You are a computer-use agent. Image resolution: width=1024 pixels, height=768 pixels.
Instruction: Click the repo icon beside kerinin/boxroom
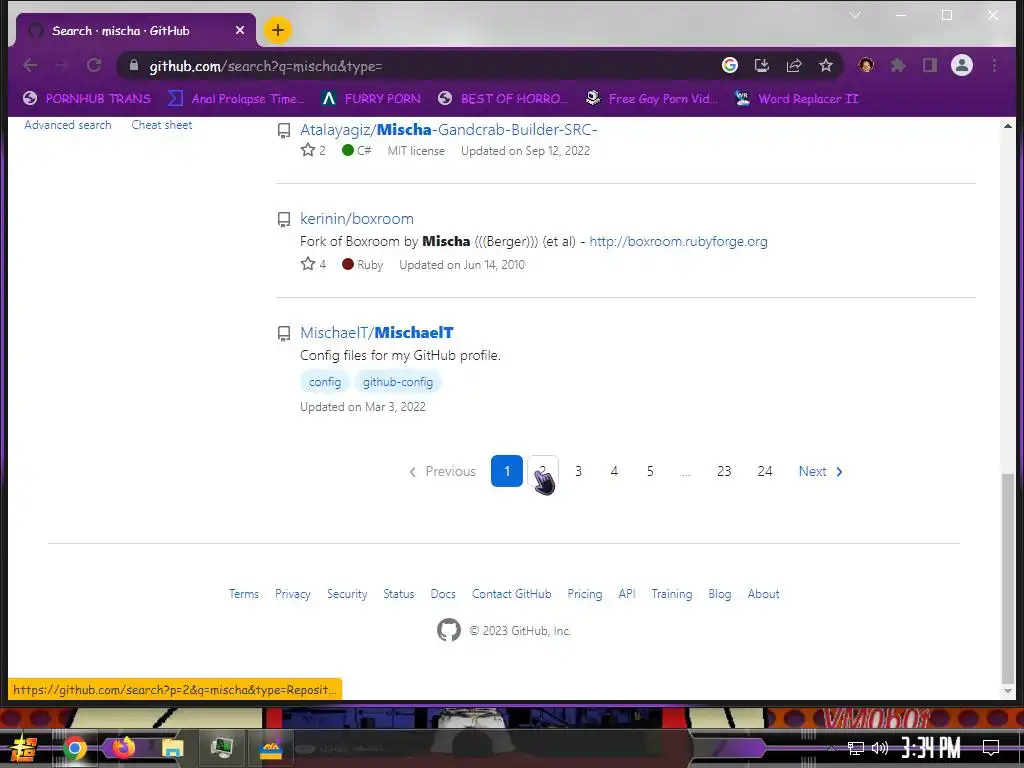coord(284,219)
